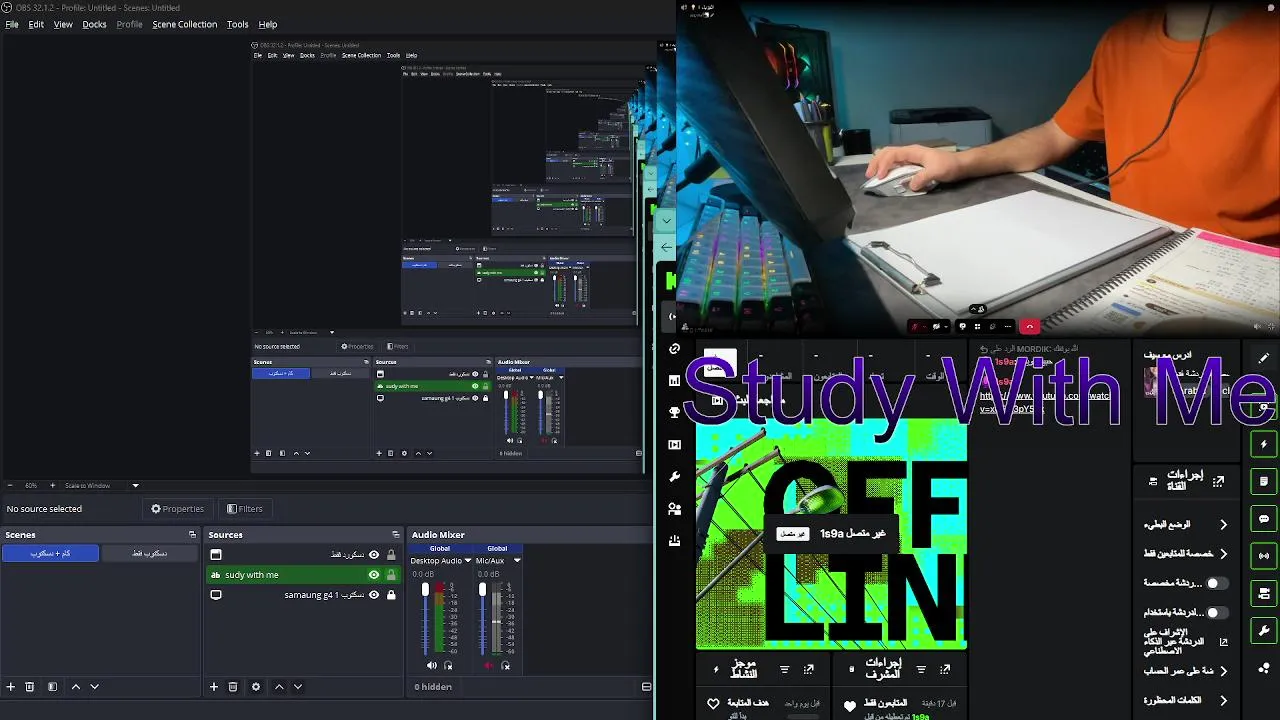Add a new scene in Scenes dock
The image size is (1280, 720).
(11, 687)
